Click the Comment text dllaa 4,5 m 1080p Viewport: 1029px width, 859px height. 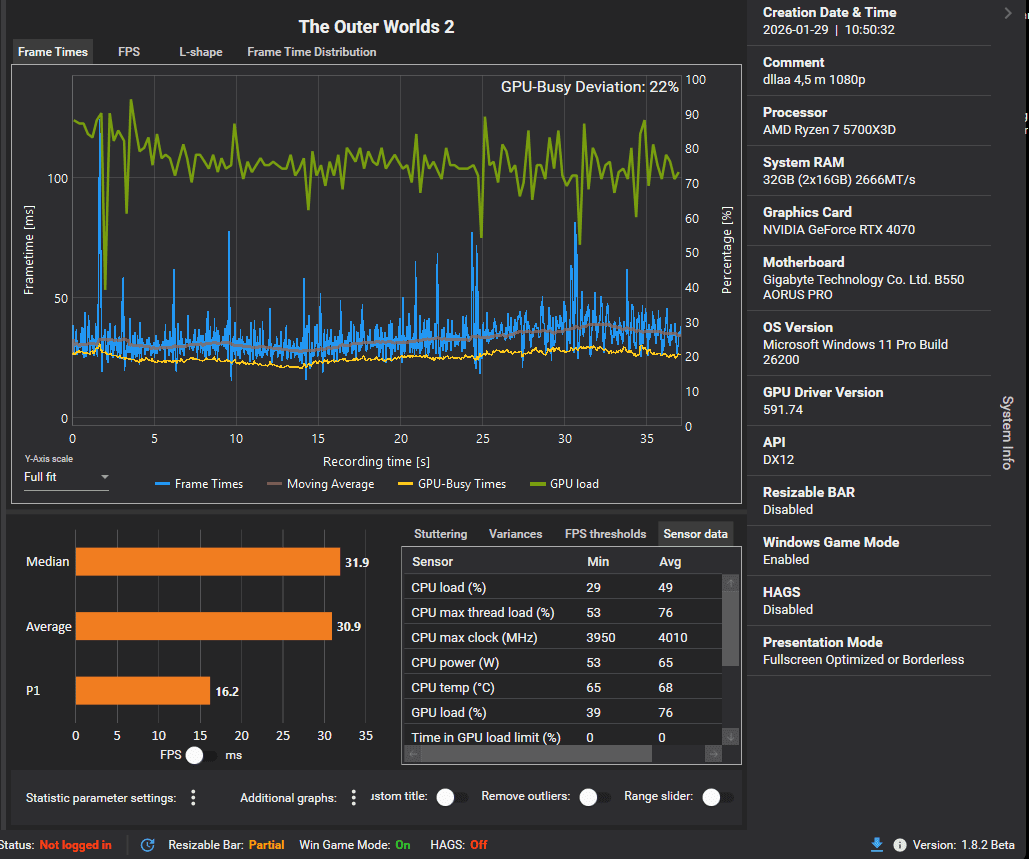pos(814,79)
